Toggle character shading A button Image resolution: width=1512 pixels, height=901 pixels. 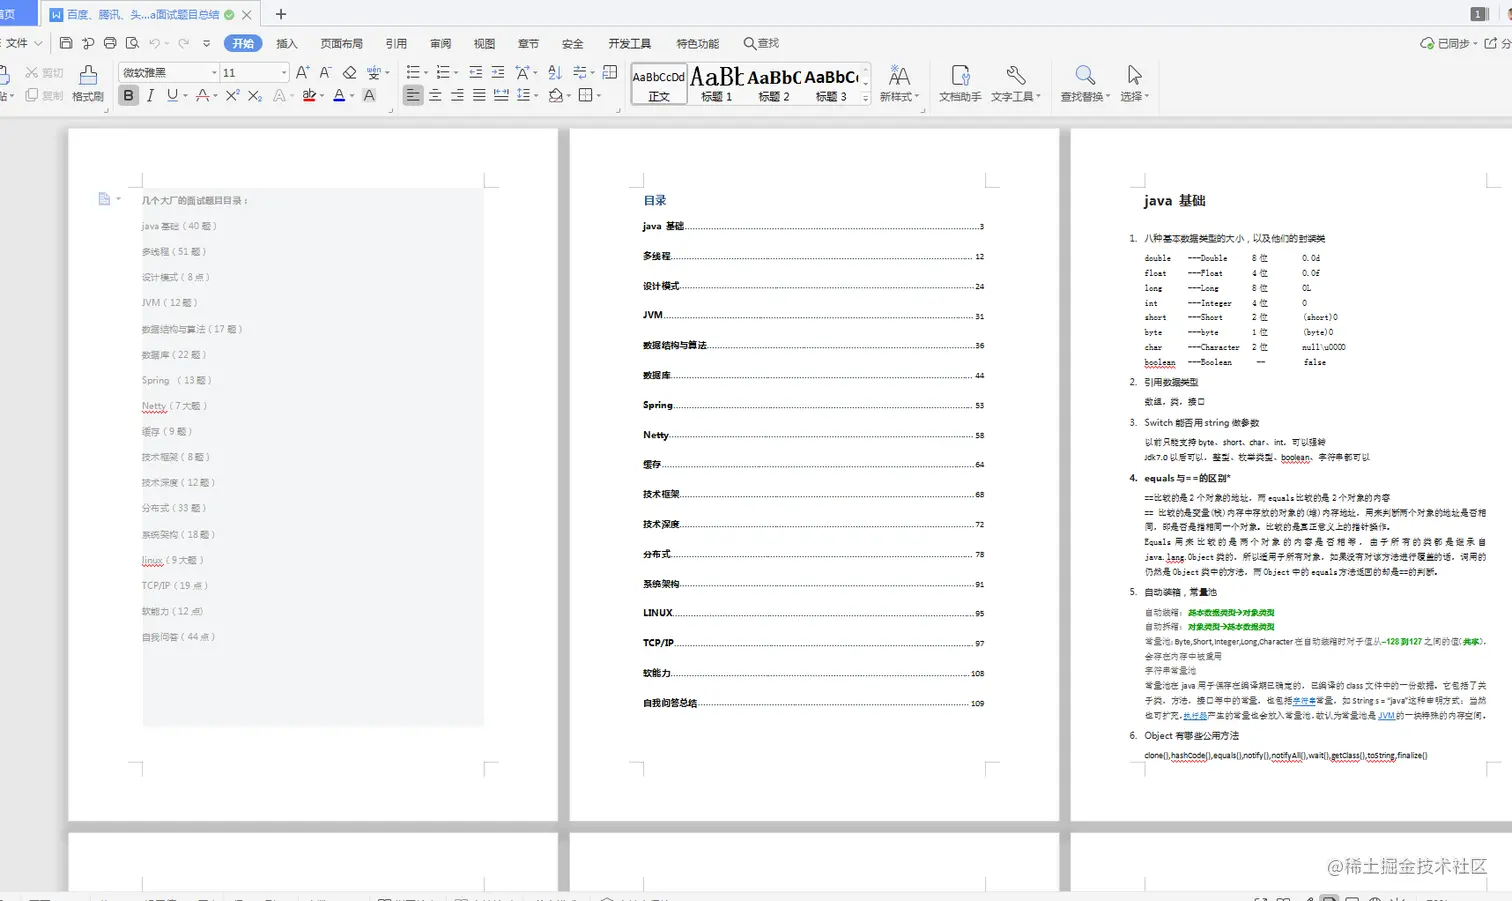click(369, 95)
